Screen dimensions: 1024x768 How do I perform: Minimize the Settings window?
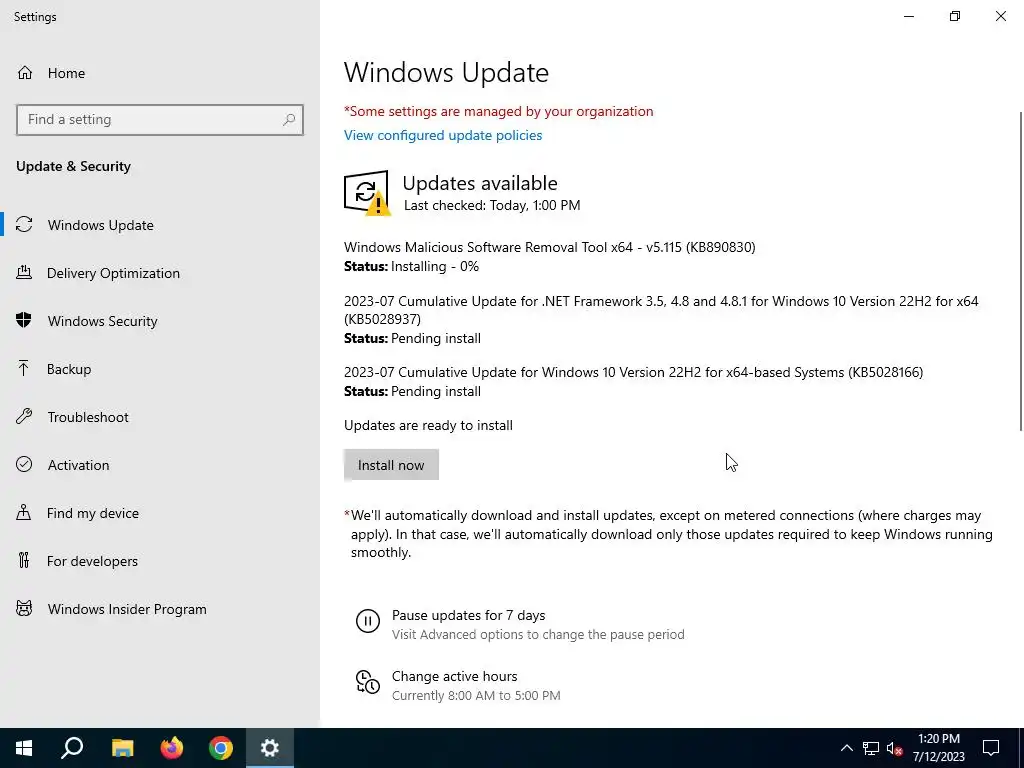coord(909,16)
